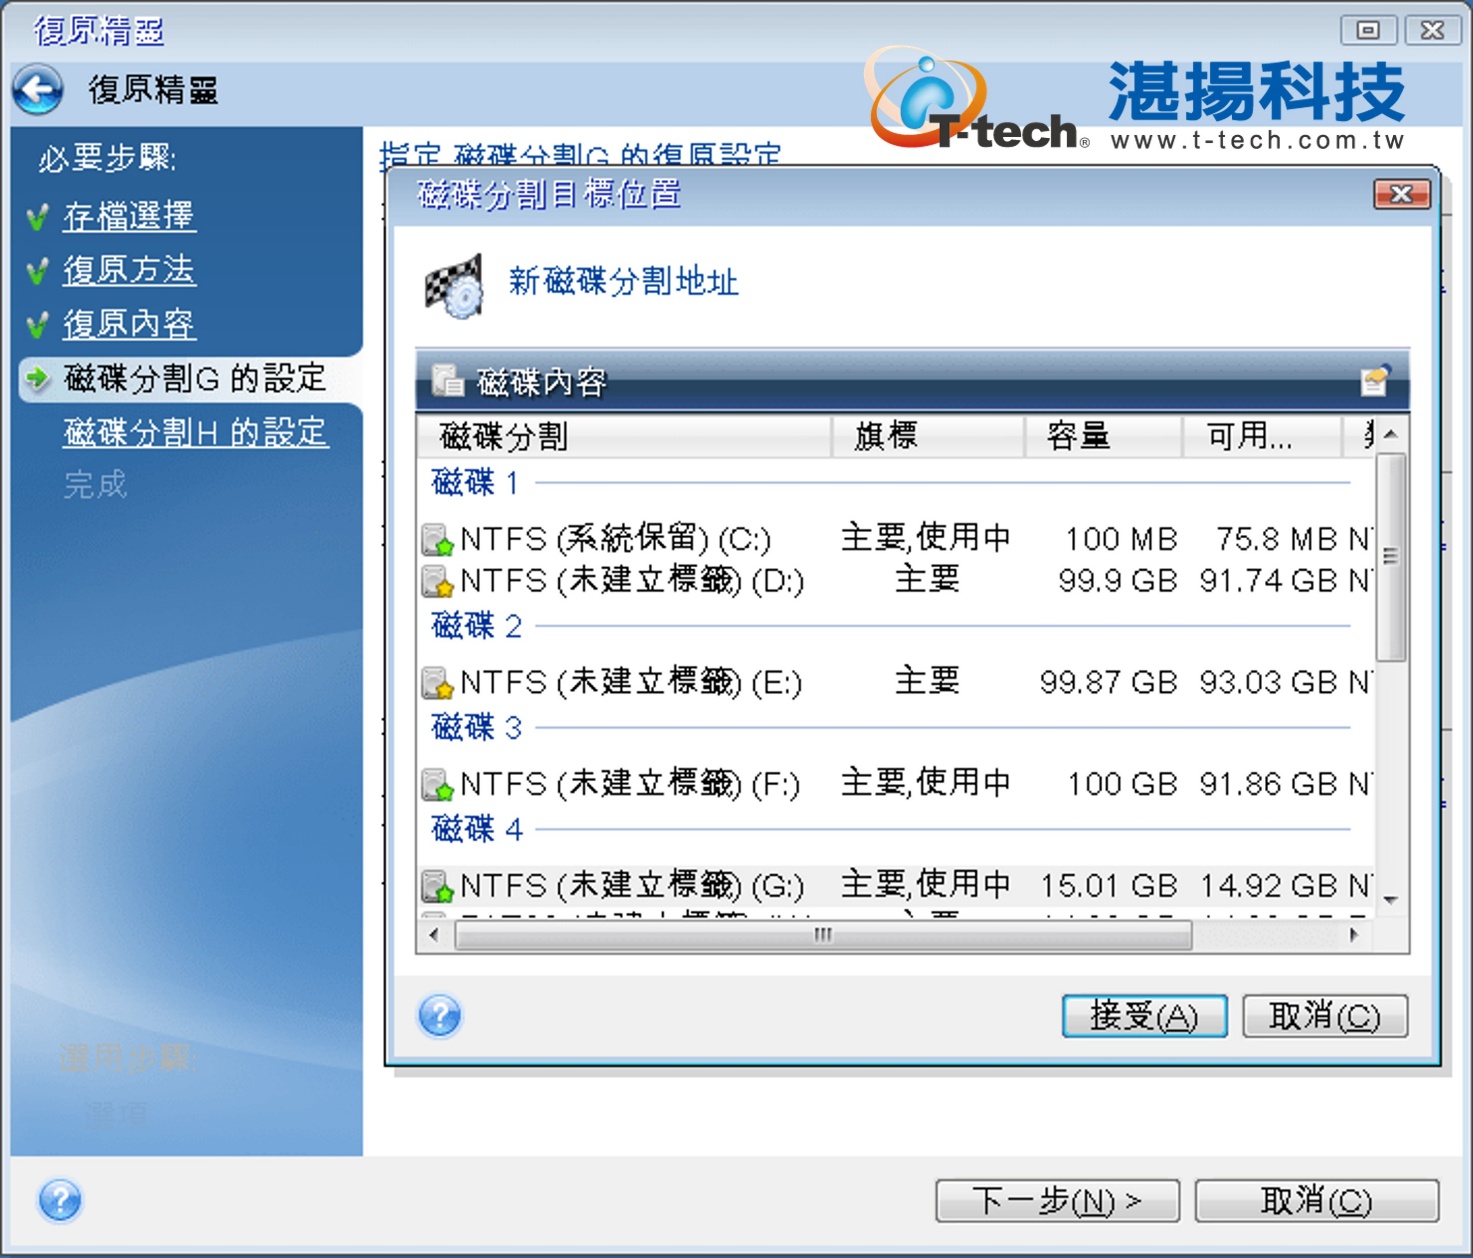The height and width of the screenshot is (1258, 1473).
Task: Click 存檔選擇 step link
Action: coord(128,216)
